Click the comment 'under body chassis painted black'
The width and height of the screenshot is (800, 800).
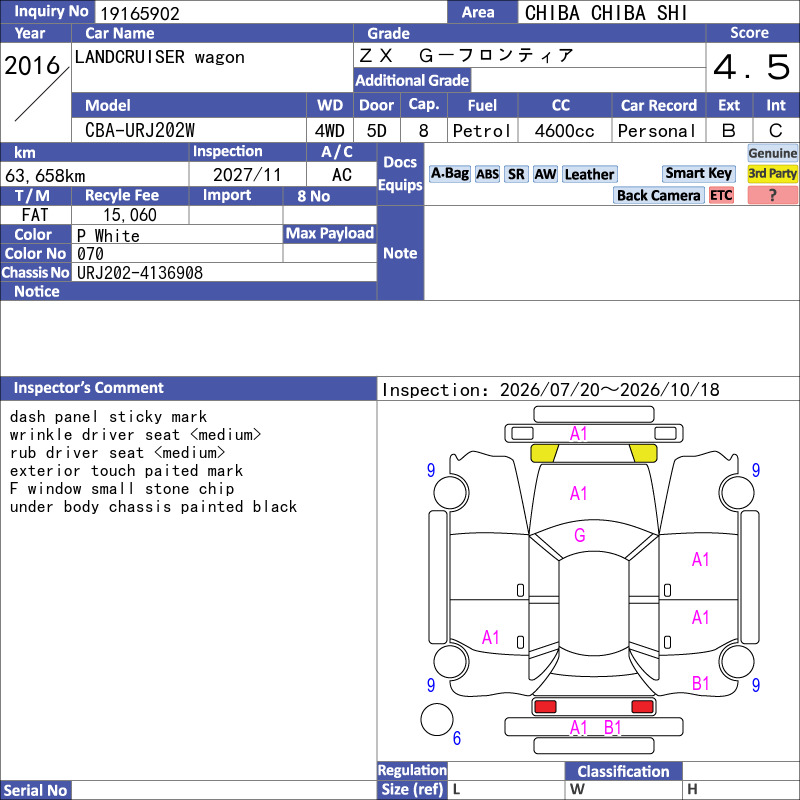153,507
